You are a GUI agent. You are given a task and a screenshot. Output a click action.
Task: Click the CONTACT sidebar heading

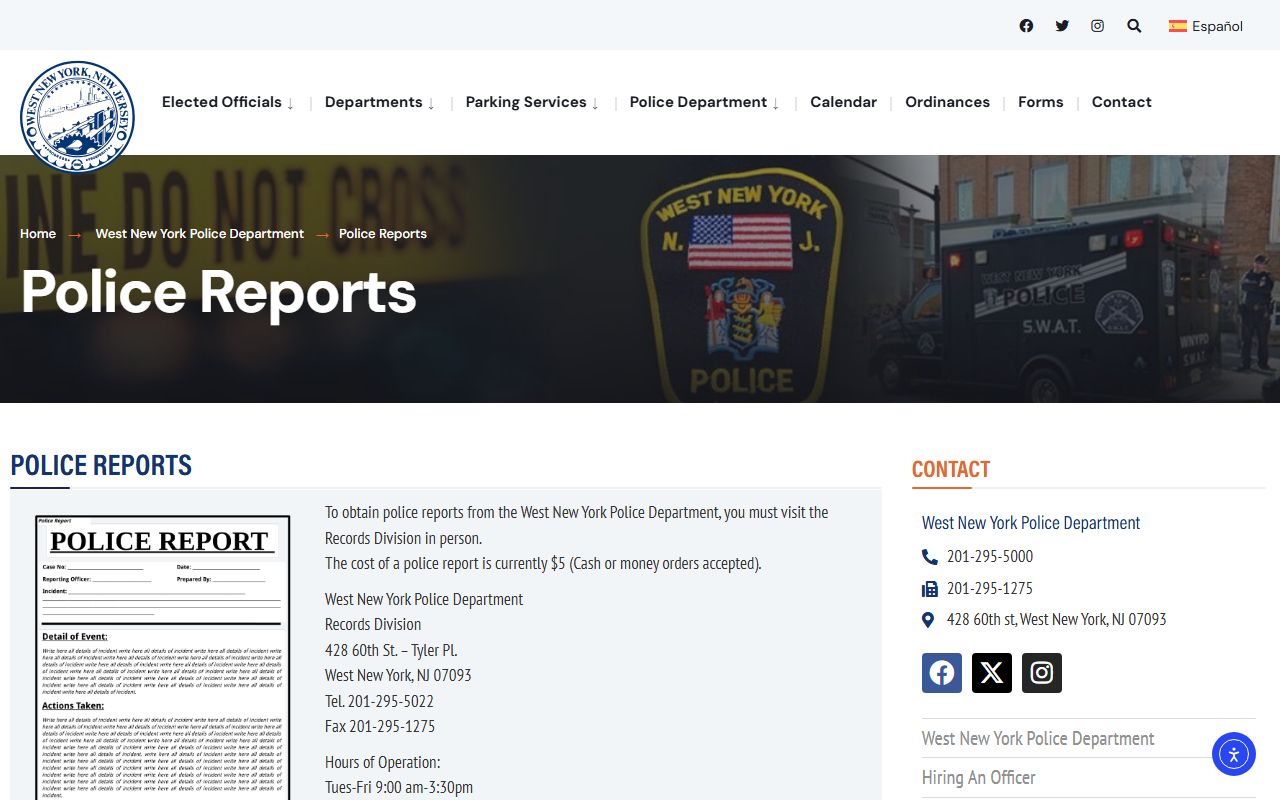point(951,469)
